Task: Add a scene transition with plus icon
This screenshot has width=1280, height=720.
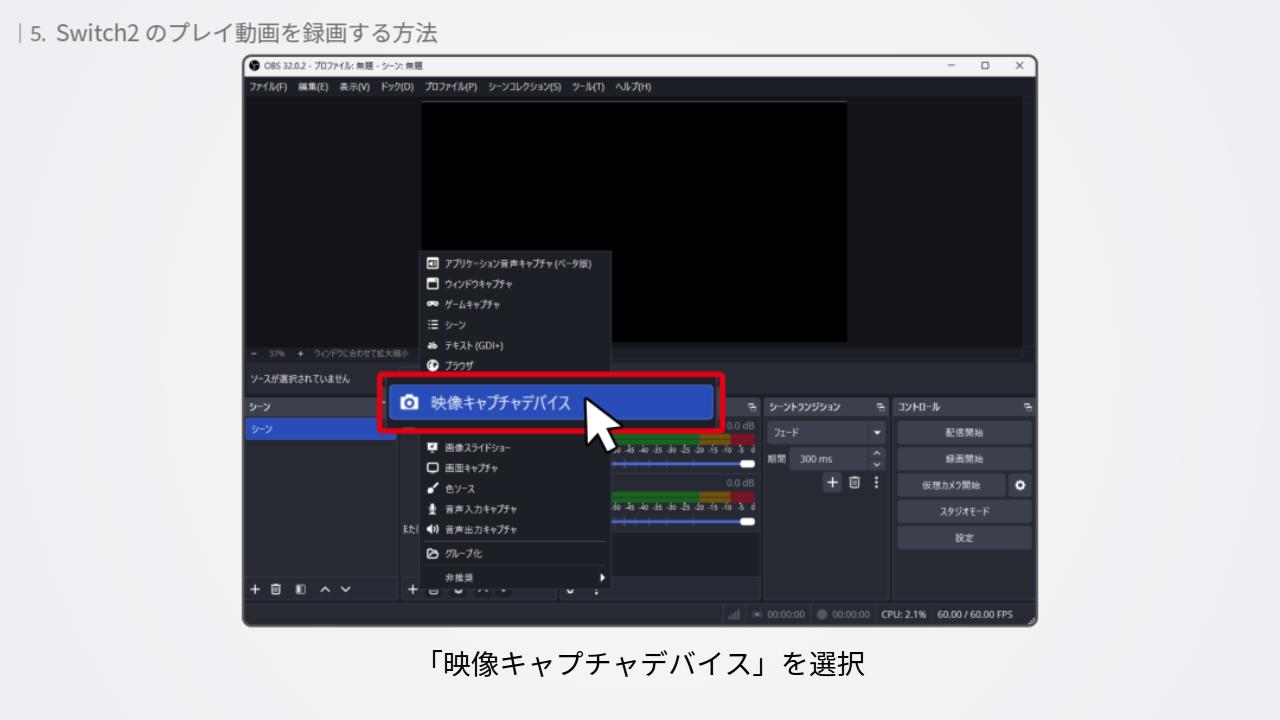Action: [x=832, y=482]
